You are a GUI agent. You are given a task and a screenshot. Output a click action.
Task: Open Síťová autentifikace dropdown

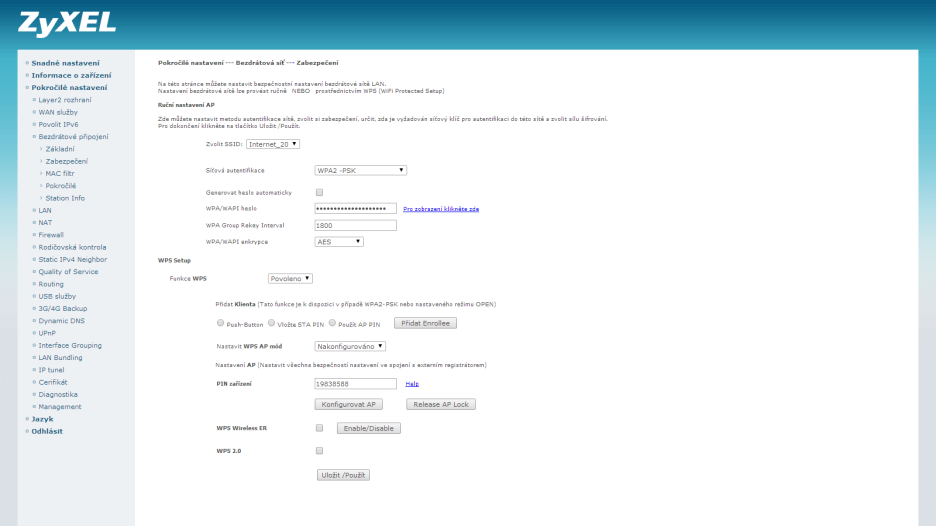361,170
